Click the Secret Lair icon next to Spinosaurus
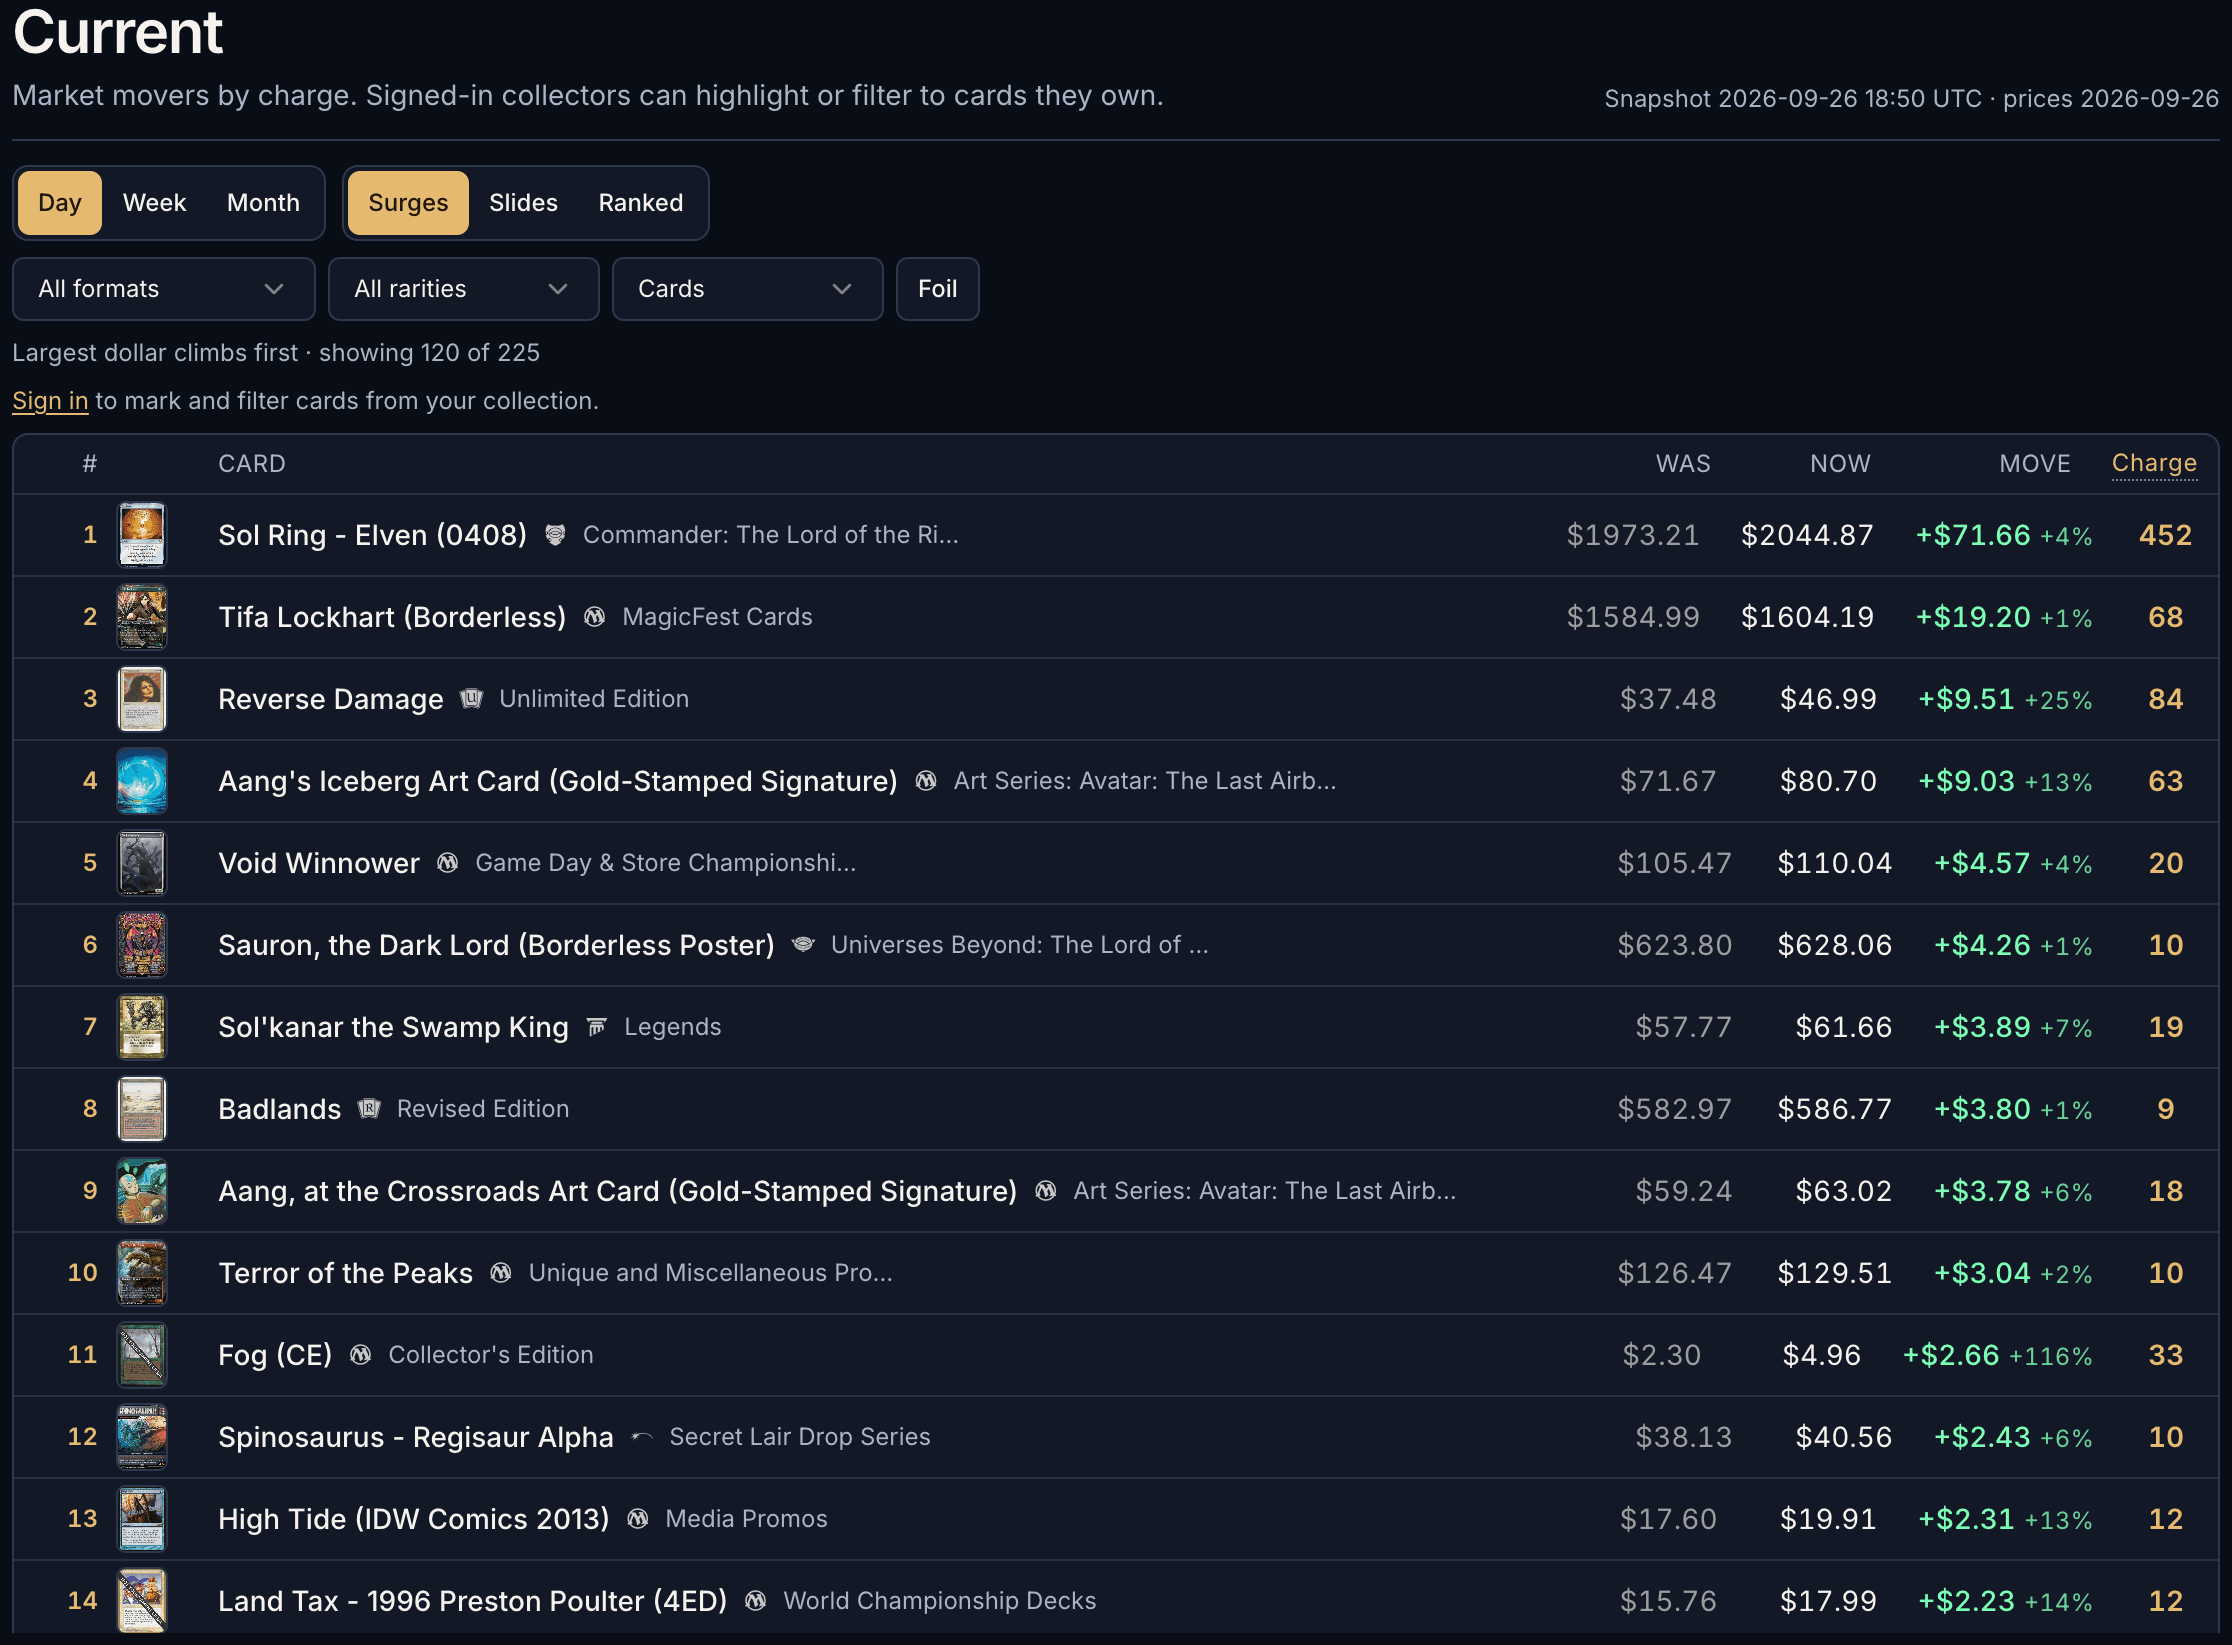Screen dimensions: 2232x1645 (x=642, y=1437)
